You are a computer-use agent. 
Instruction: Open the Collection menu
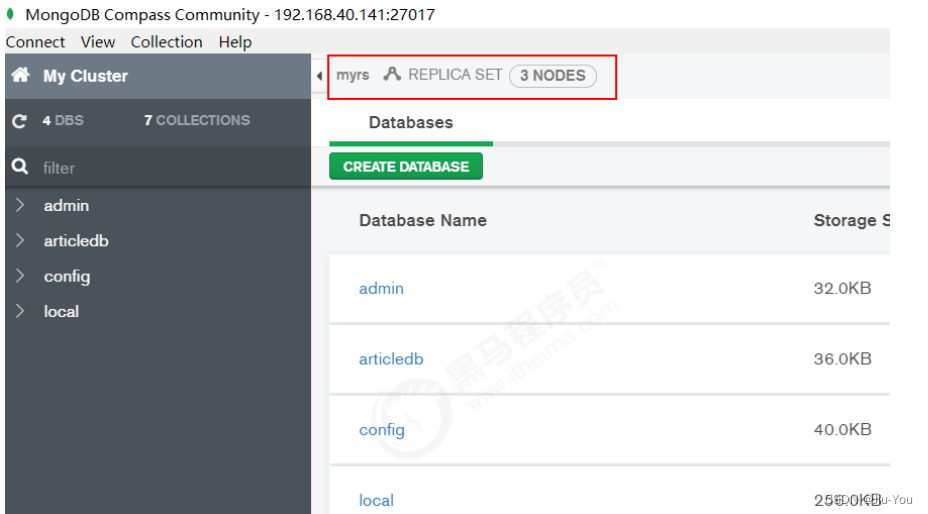166,42
